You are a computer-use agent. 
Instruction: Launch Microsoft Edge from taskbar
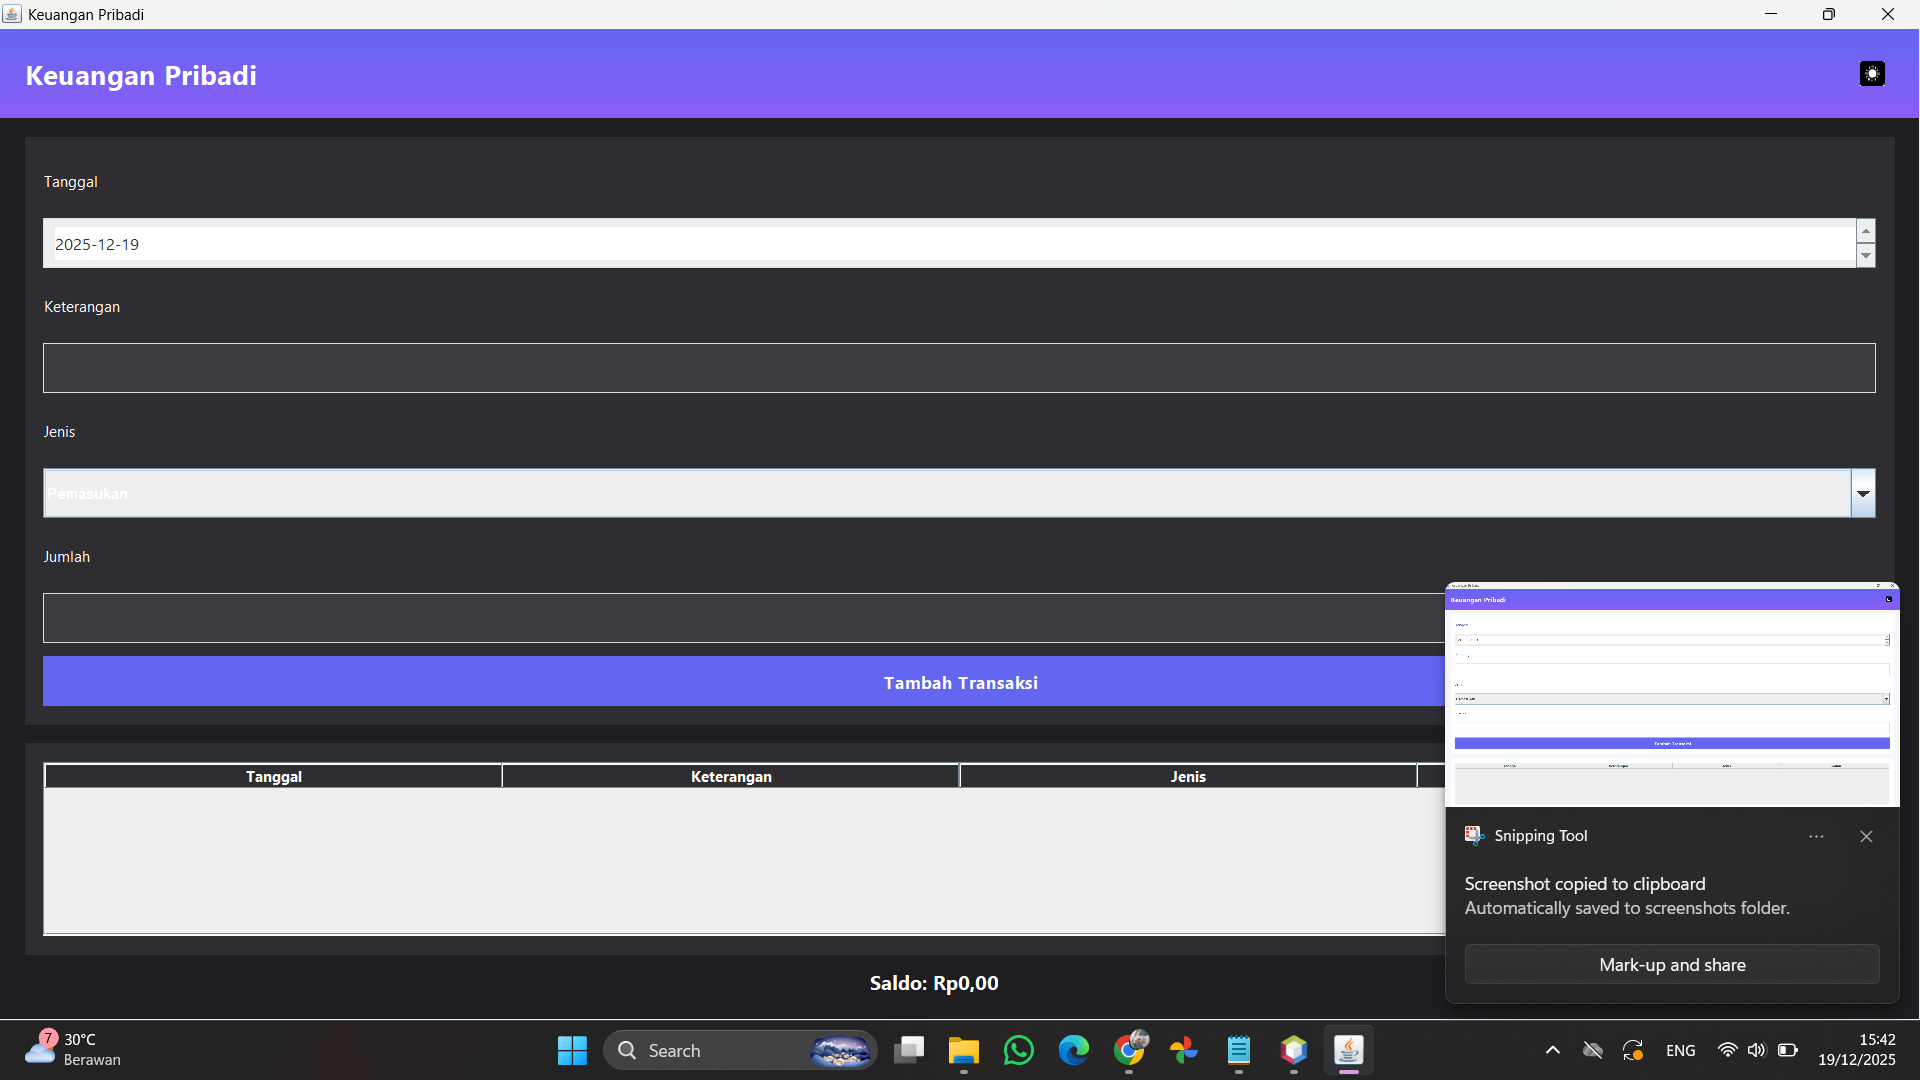click(1074, 1051)
